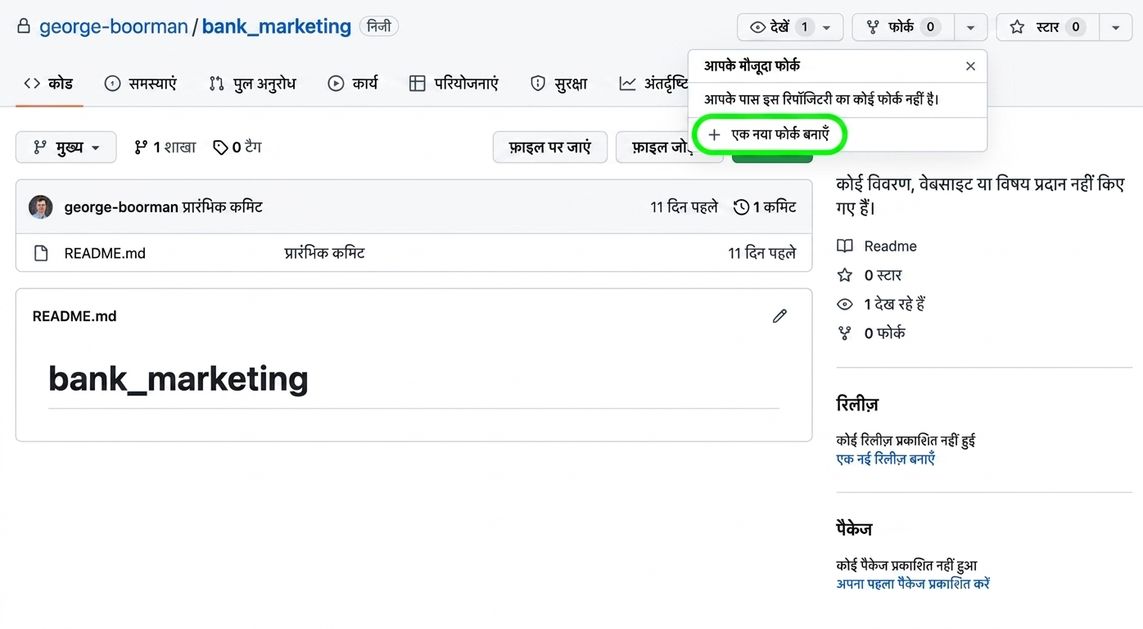
Task: Edit README with the pencil icon
Action: 780,316
